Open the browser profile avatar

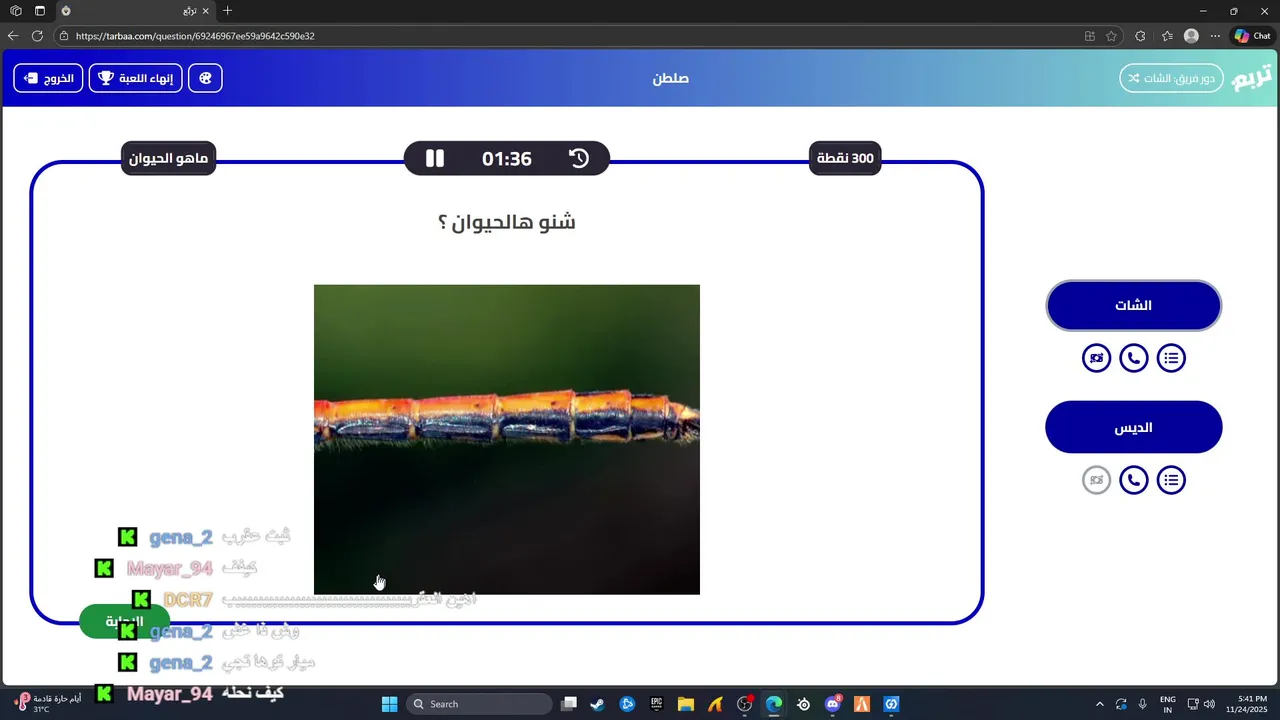(1191, 36)
